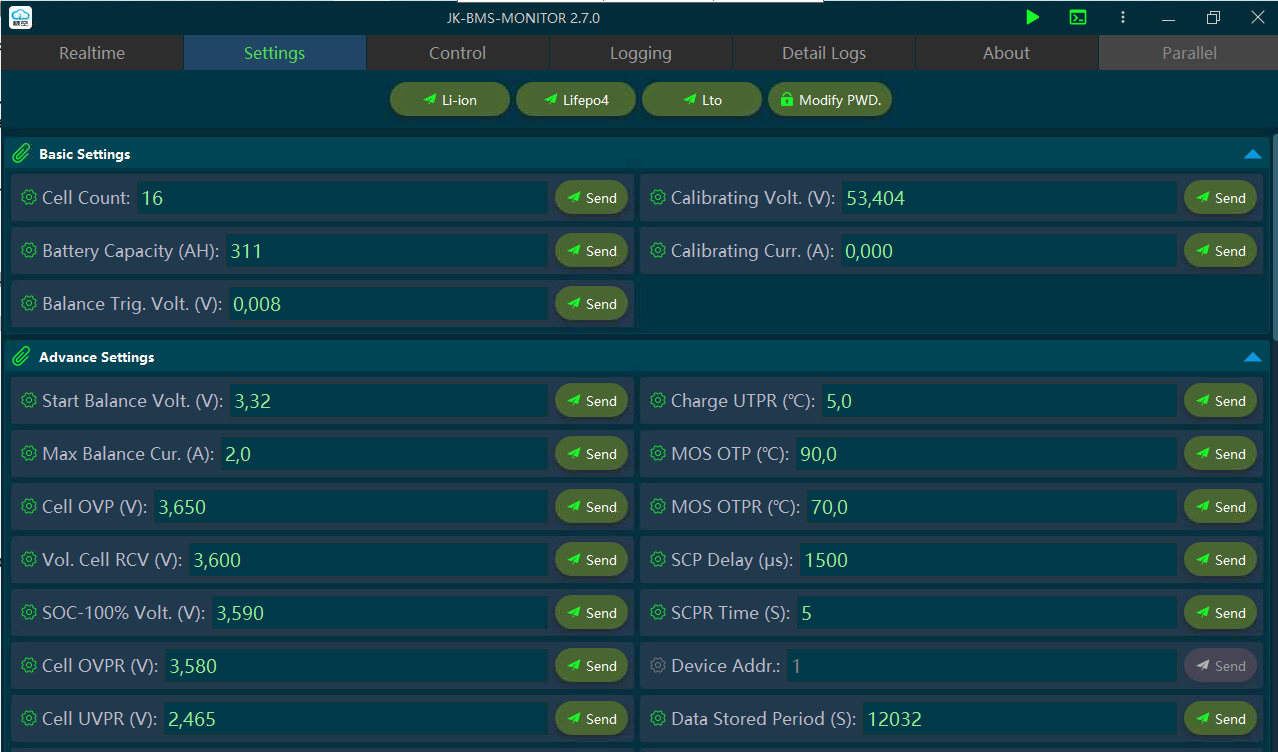Screen dimensions: 1278x752
Task: Click the gear icon beside SCPR Time
Action: 658,612
